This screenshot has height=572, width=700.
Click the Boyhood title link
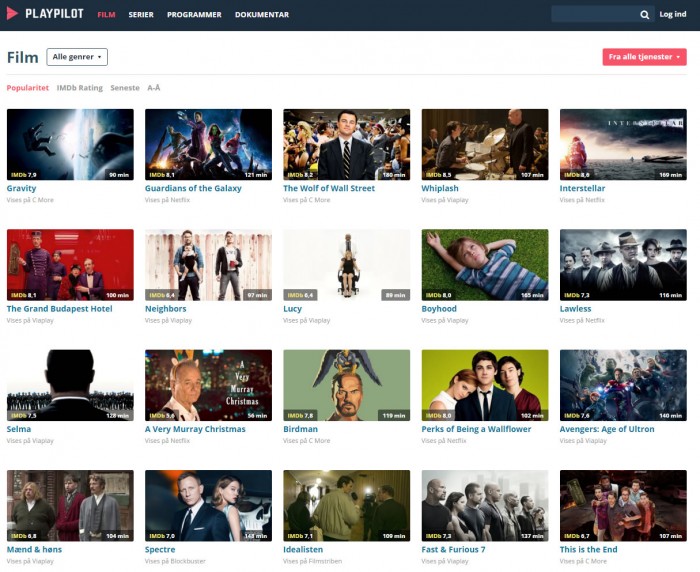click(439, 309)
